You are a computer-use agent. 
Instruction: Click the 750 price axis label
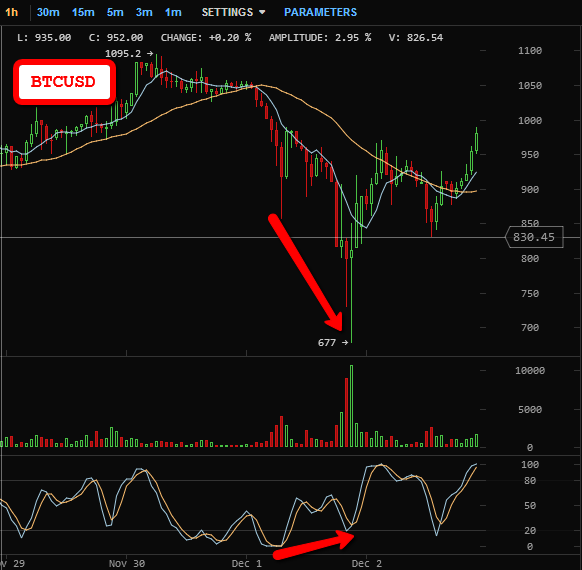coord(530,294)
